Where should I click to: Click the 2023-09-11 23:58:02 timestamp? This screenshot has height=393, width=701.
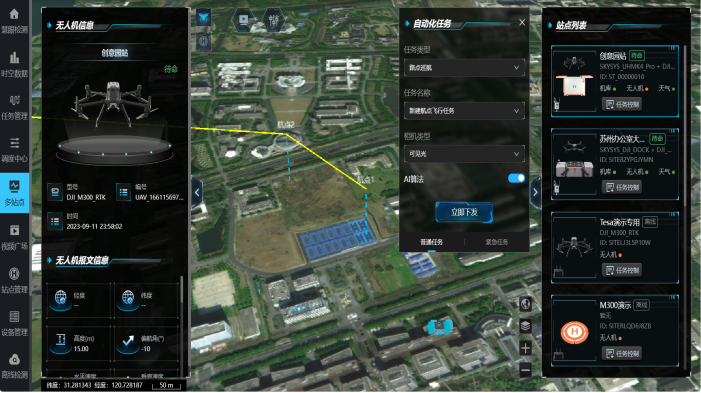[x=94, y=227]
